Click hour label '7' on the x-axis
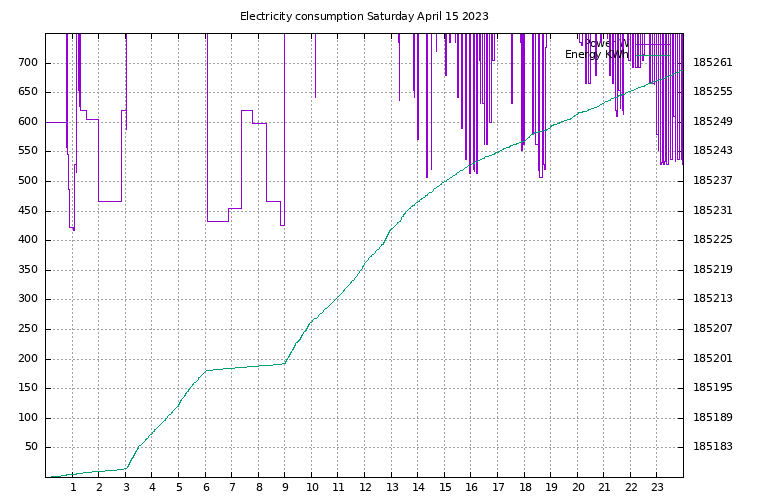Screen dimensions: 768x500 [x=232, y=487]
